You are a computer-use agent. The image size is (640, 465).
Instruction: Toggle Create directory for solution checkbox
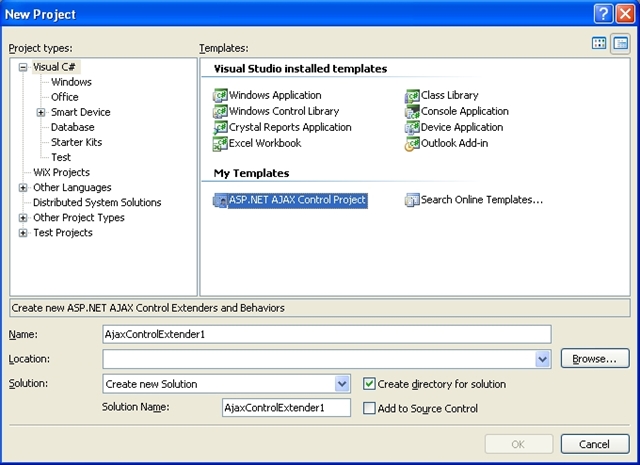pyautogui.click(x=369, y=384)
